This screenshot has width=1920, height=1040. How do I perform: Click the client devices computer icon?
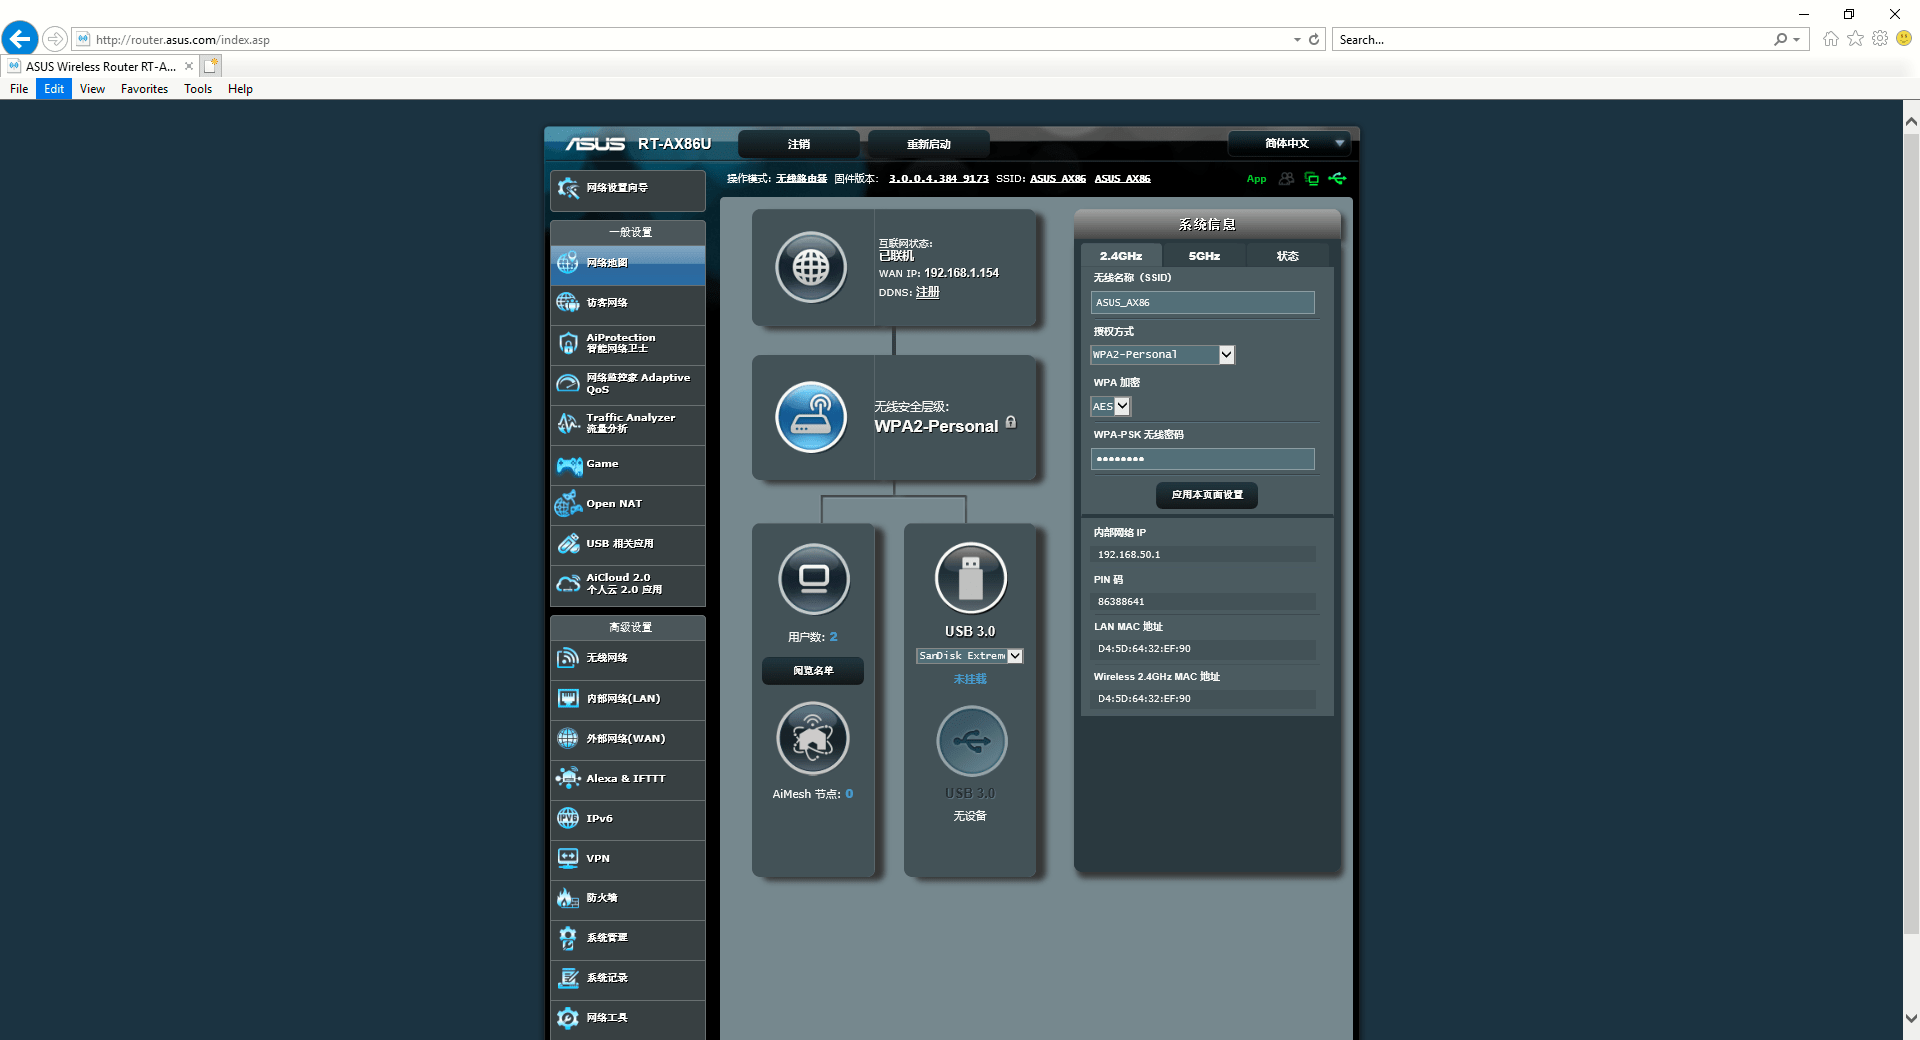[813, 579]
